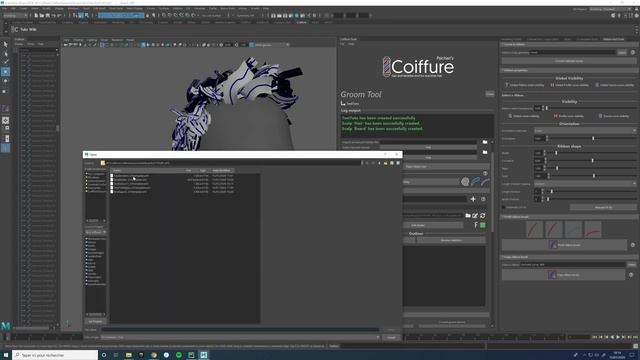640x360 pixels.
Task: Click the paste ribbon preset wide button
Action: coord(564,245)
